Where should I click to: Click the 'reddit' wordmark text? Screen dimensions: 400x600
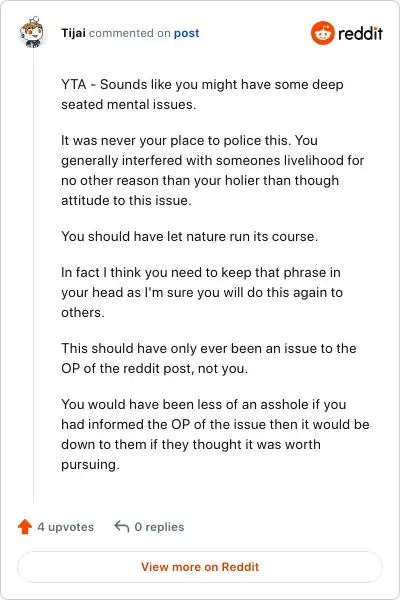[x=360, y=34]
